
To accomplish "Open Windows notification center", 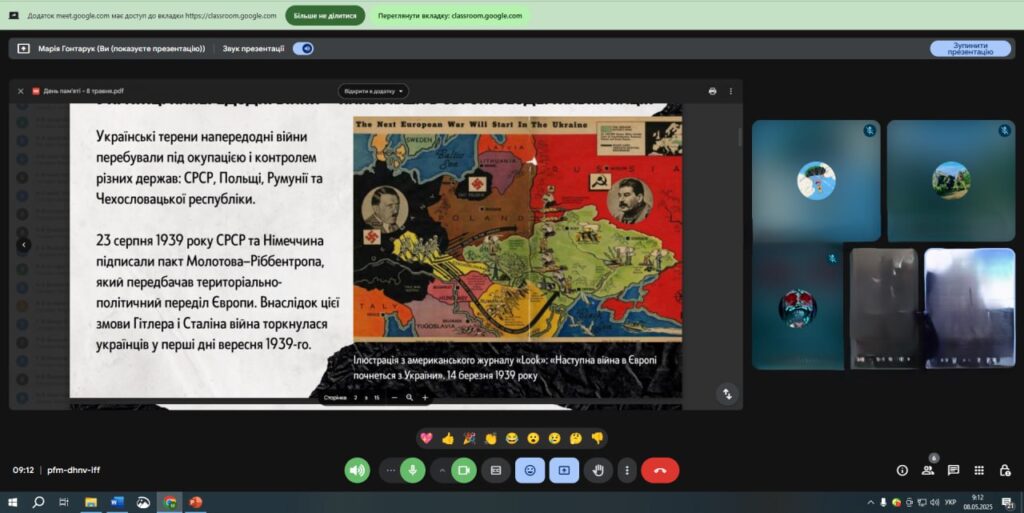I will pyautogui.click(x=1008, y=503).
